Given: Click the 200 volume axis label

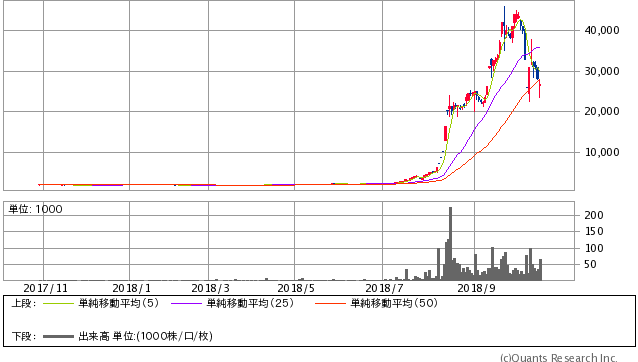Looking at the screenshot, I should point(594,215).
